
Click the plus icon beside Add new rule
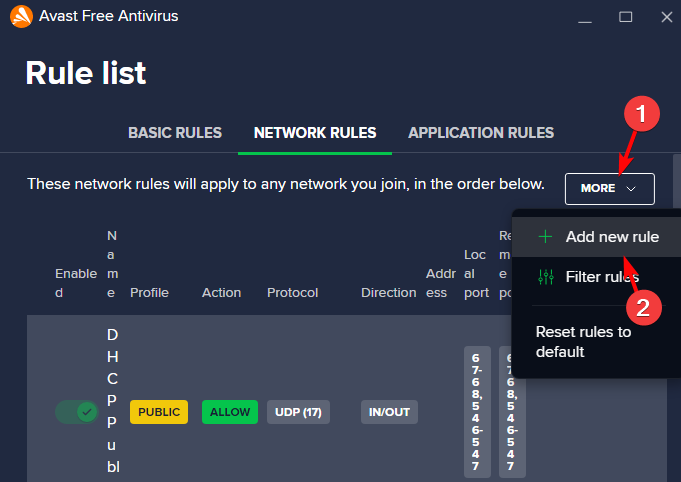[545, 237]
